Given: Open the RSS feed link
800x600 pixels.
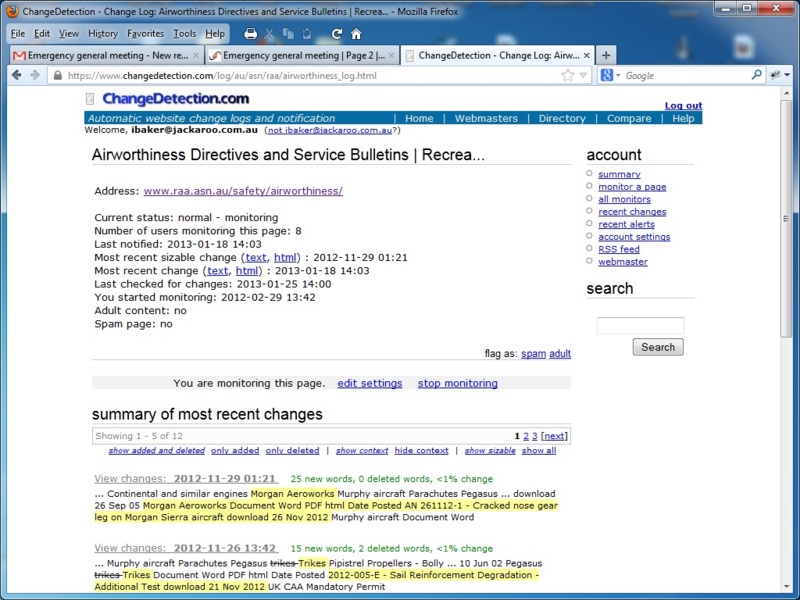Looking at the screenshot, I should pos(618,249).
